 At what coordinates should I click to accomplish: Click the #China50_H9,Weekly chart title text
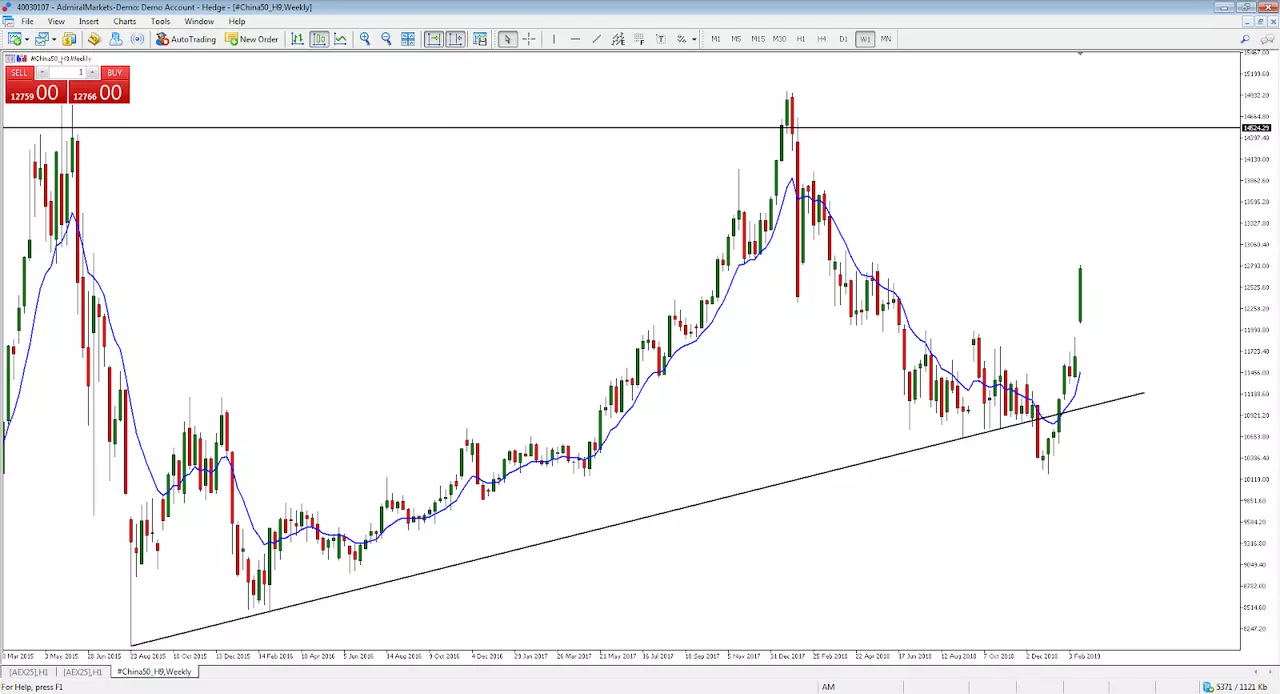[62, 58]
